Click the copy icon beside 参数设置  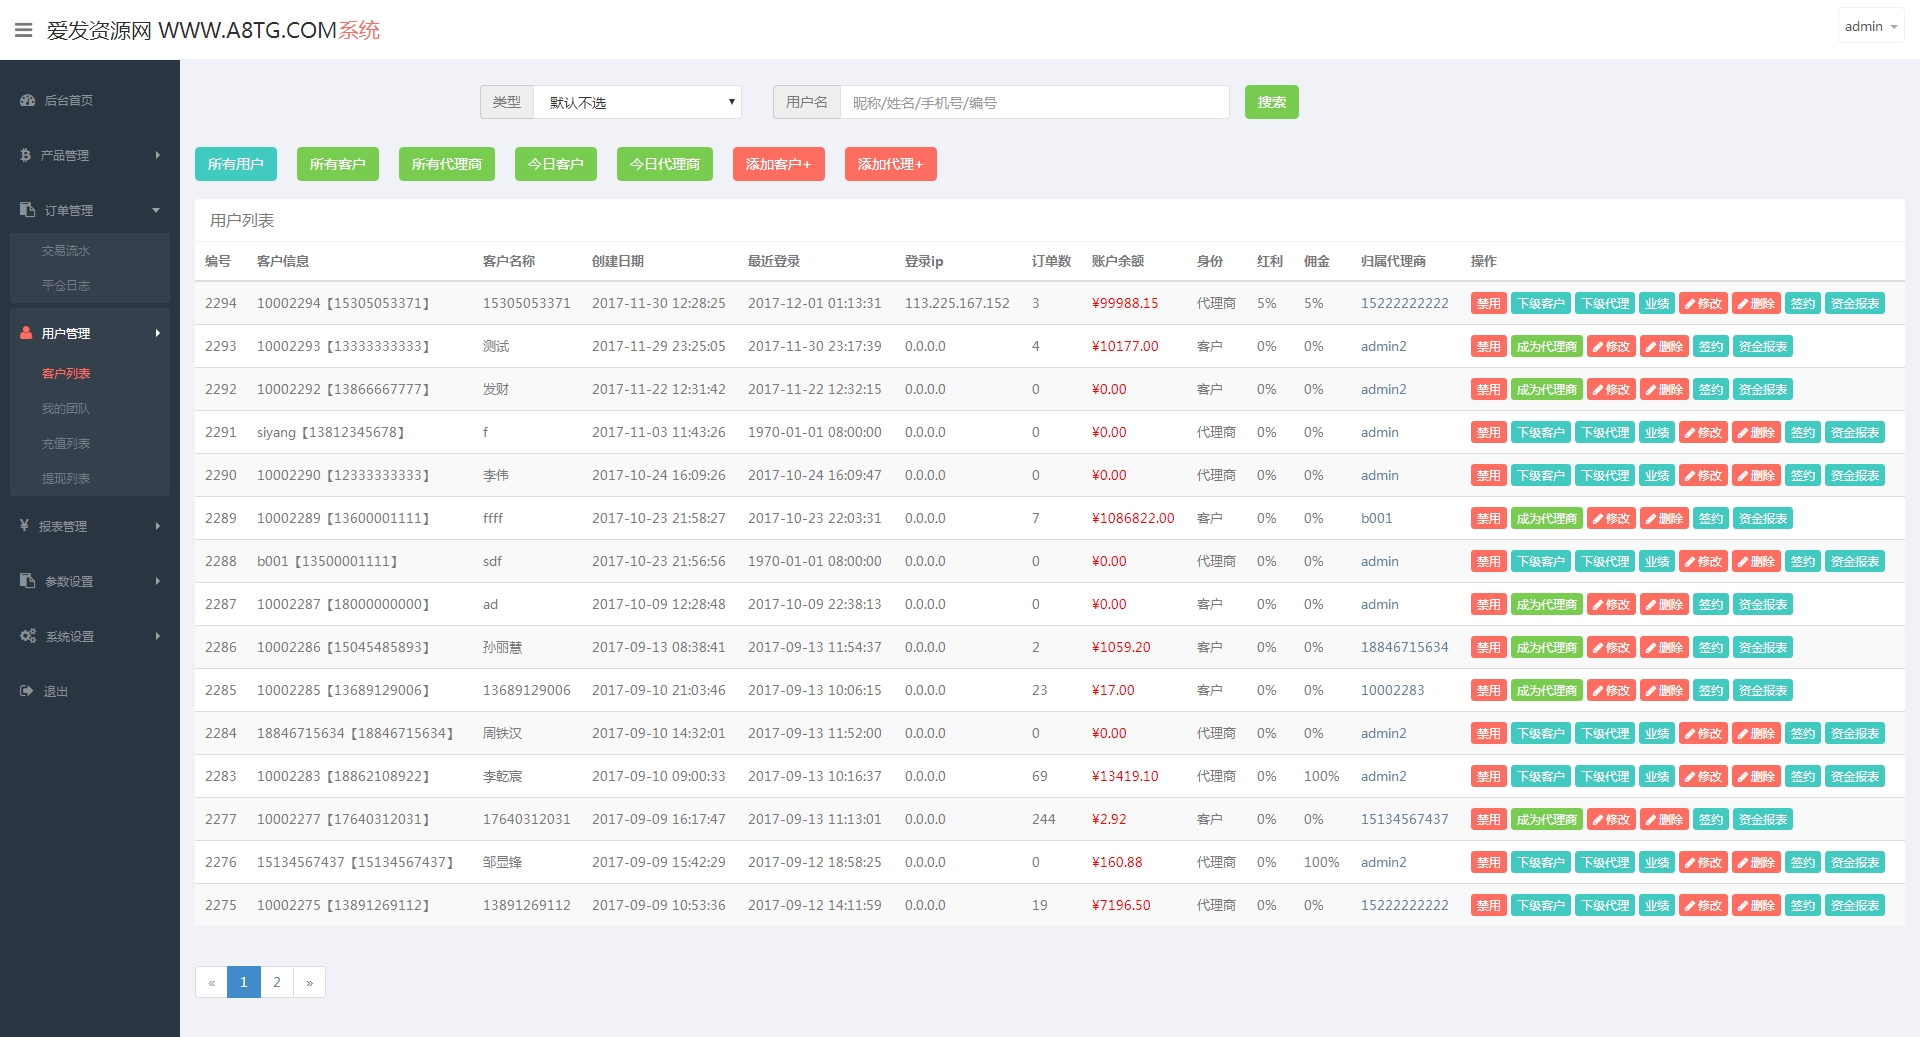pos(27,581)
